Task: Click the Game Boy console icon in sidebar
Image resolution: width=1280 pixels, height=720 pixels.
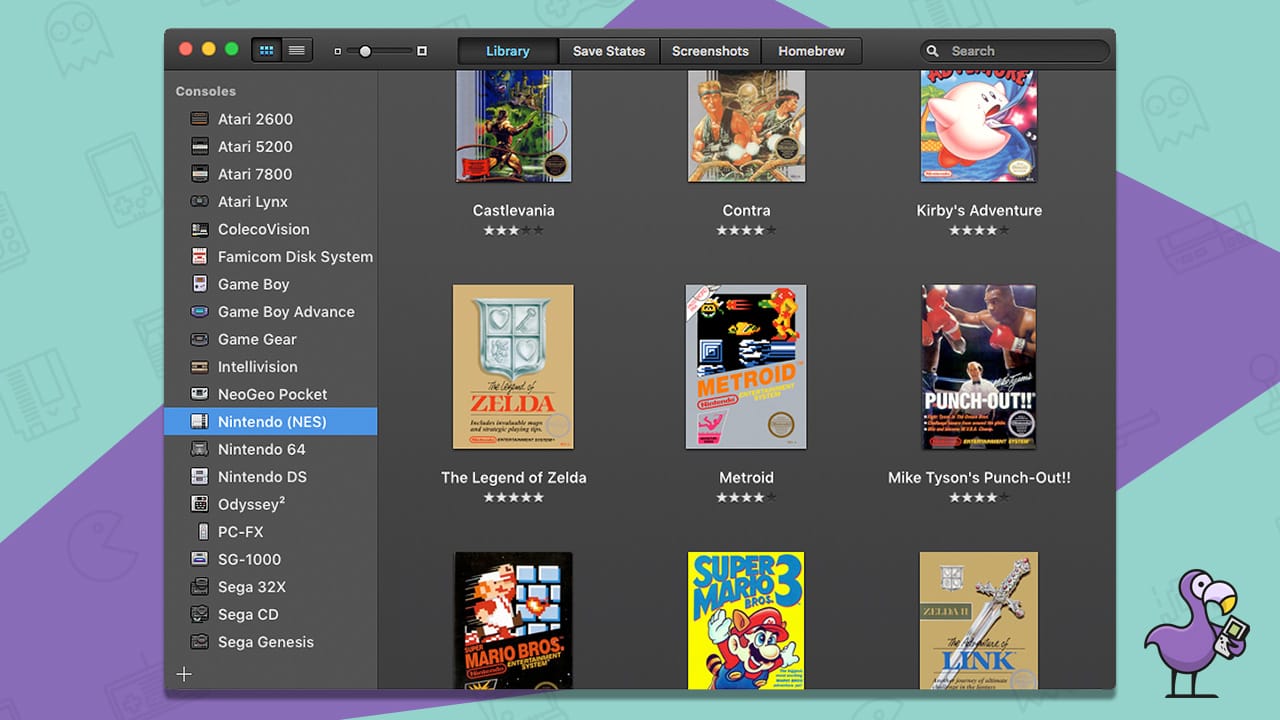Action: click(198, 284)
